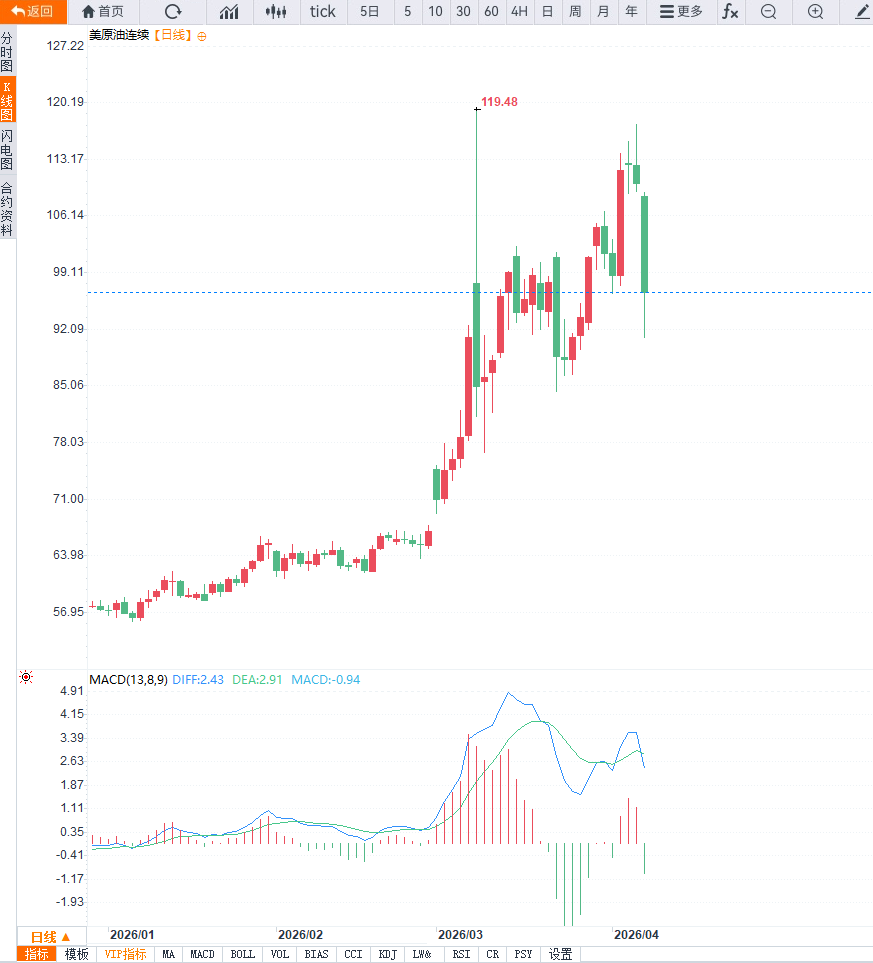This screenshot has width=873, height=963.
Task: Open the trend line chart icon
Action: click(229, 12)
